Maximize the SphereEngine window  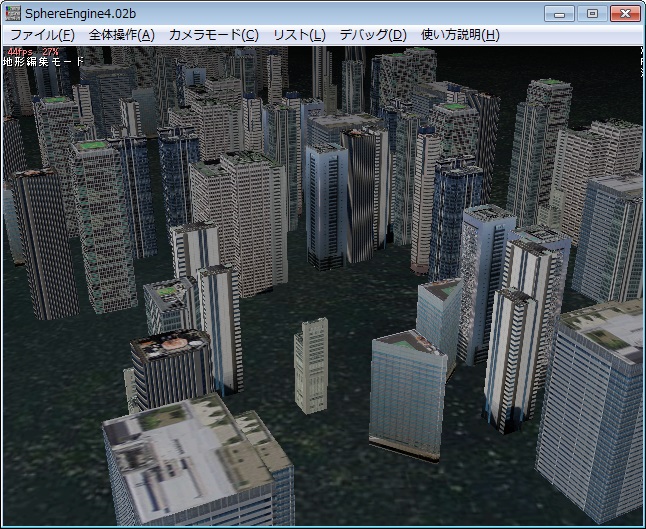click(x=592, y=13)
